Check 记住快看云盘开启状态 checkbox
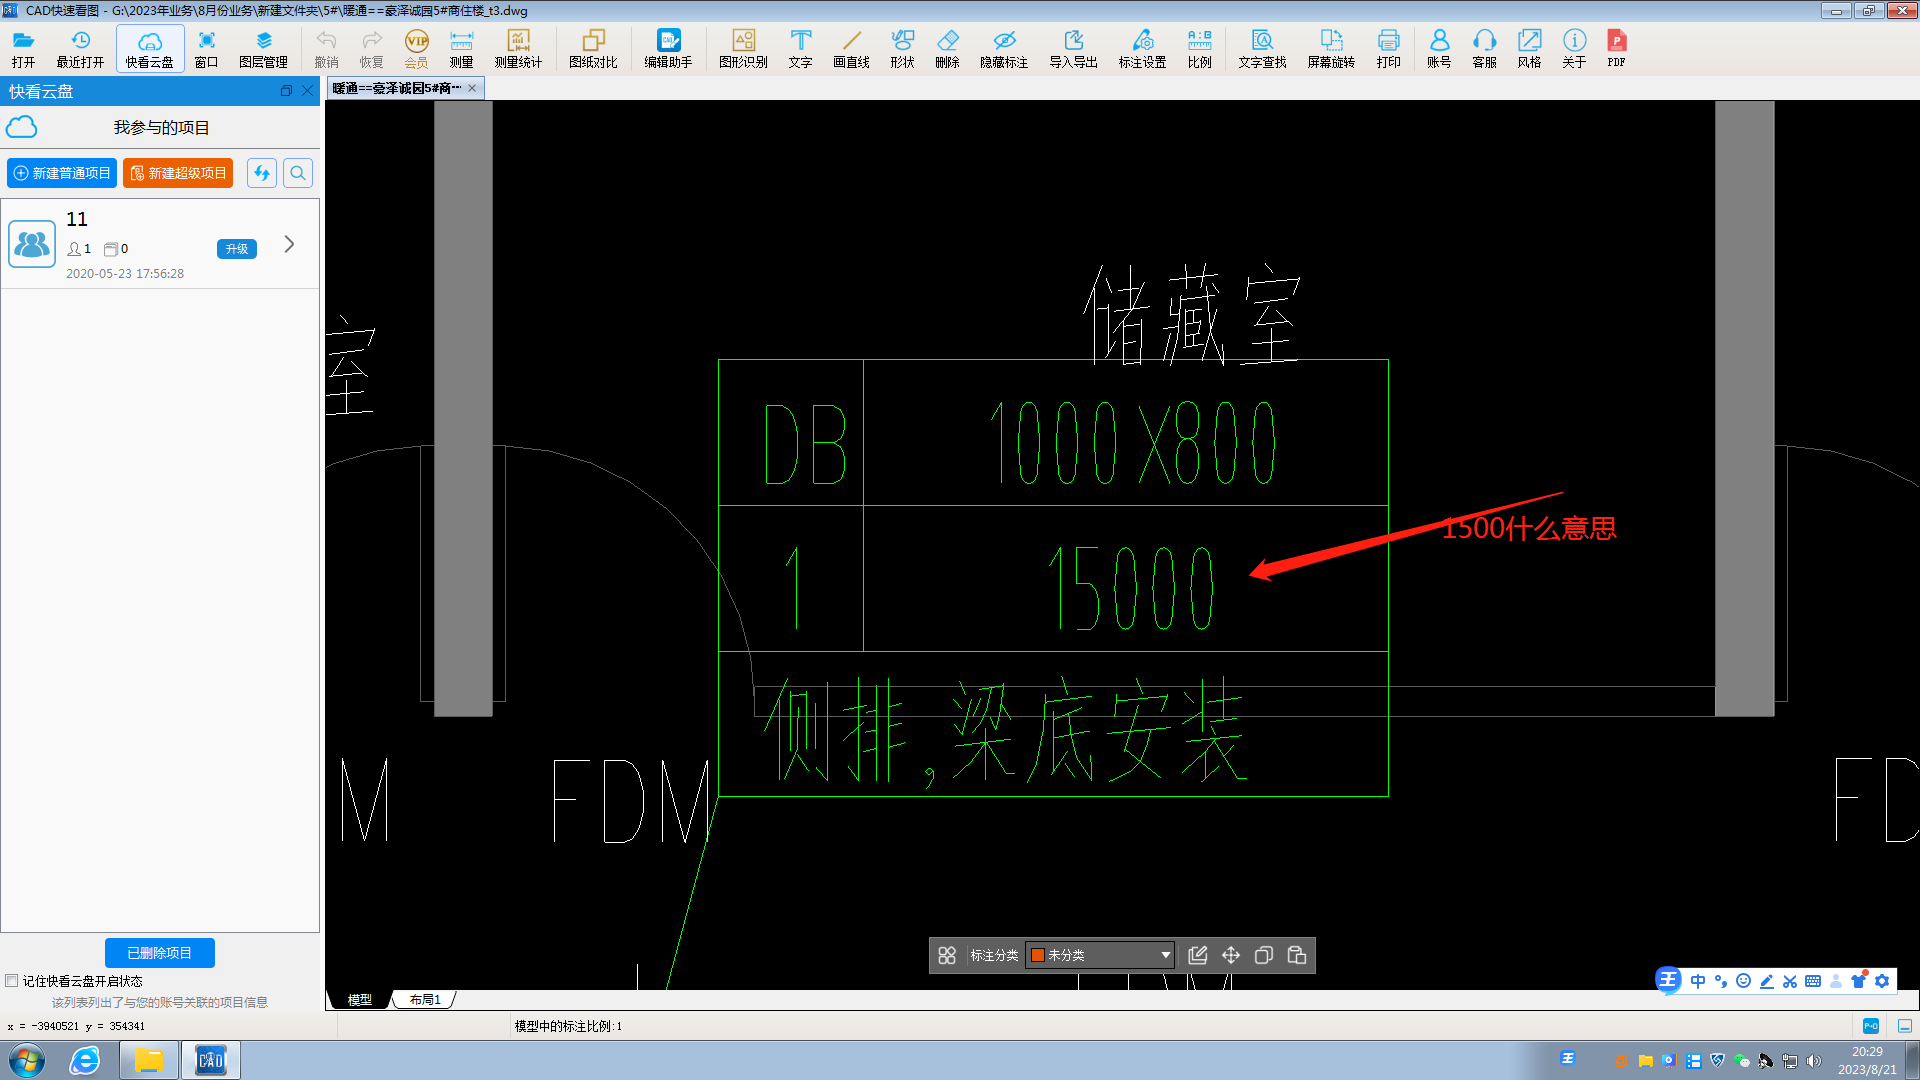Viewport: 1920px width, 1080px height. tap(12, 981)
